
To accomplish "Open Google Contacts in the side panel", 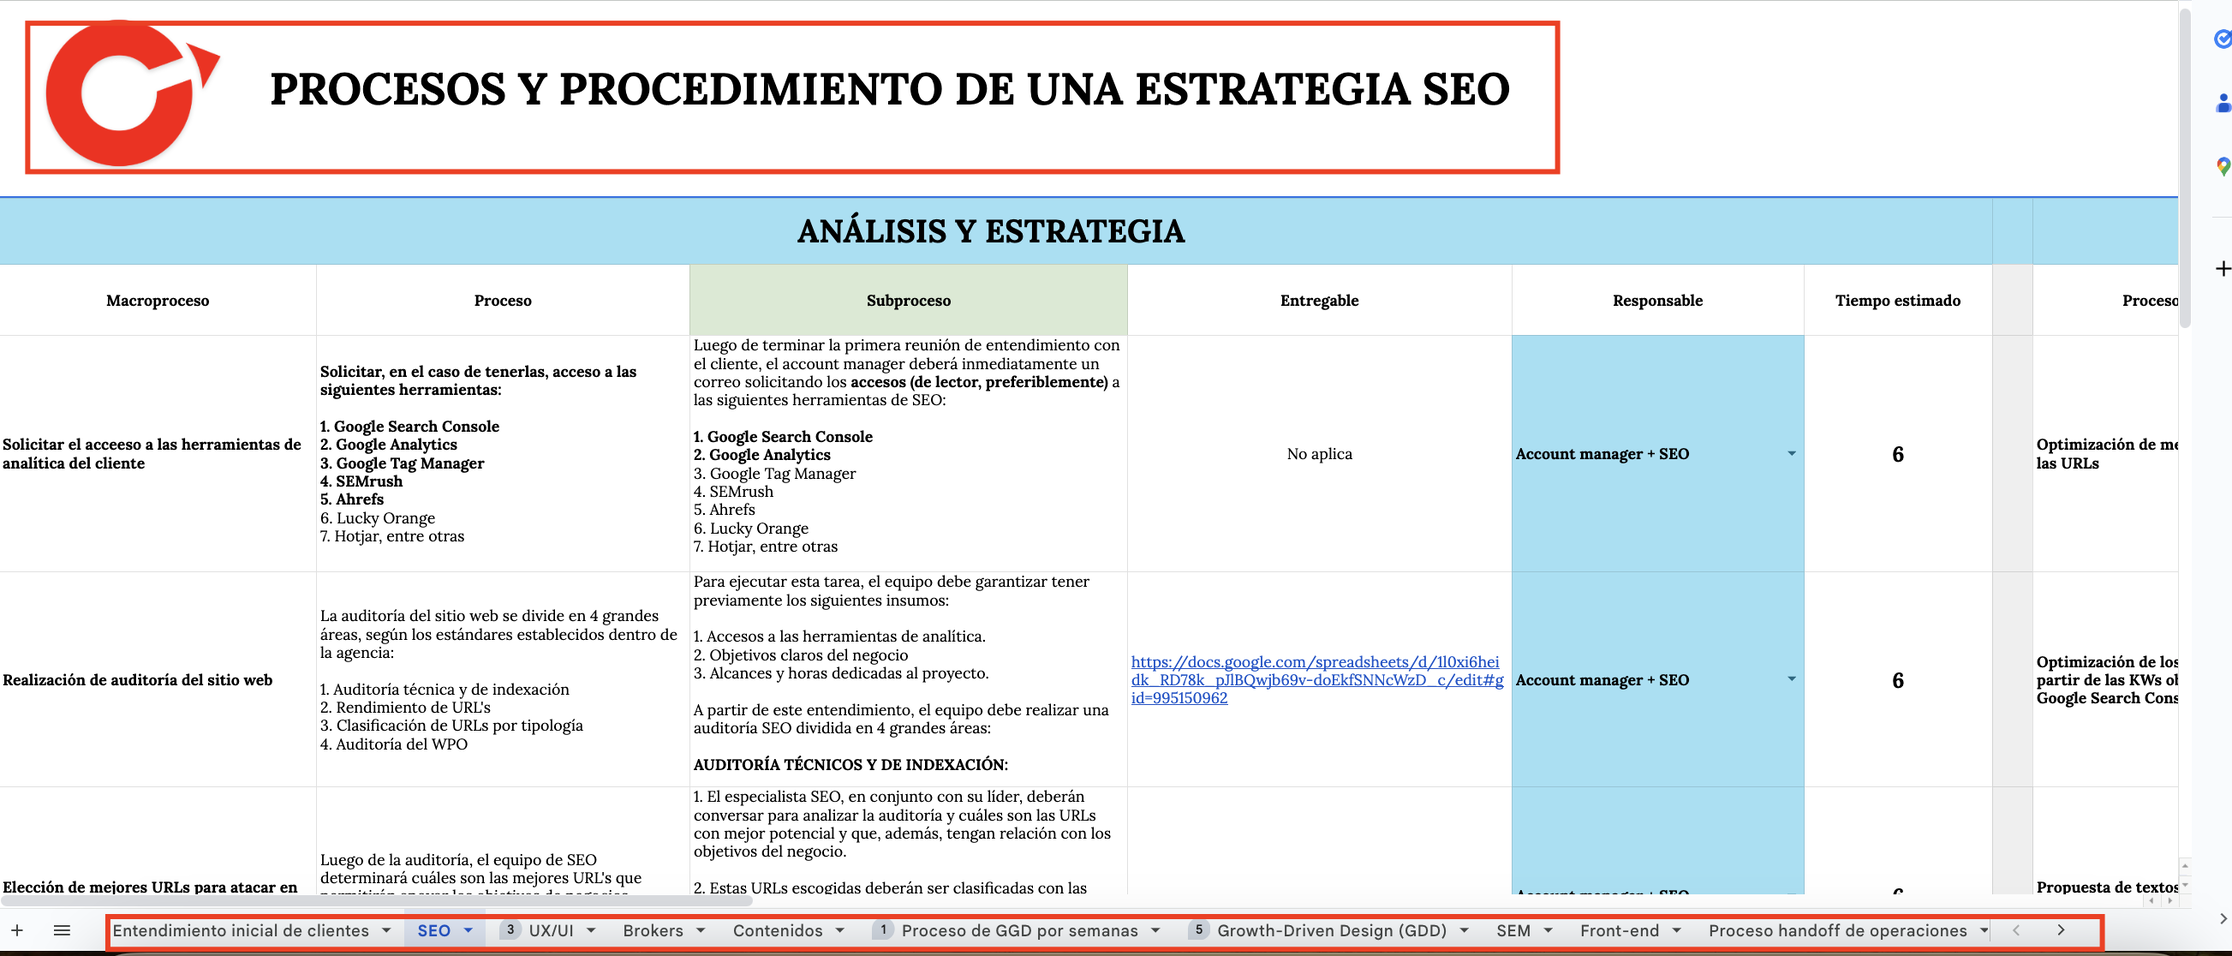I will click(x=2222, y=103).
